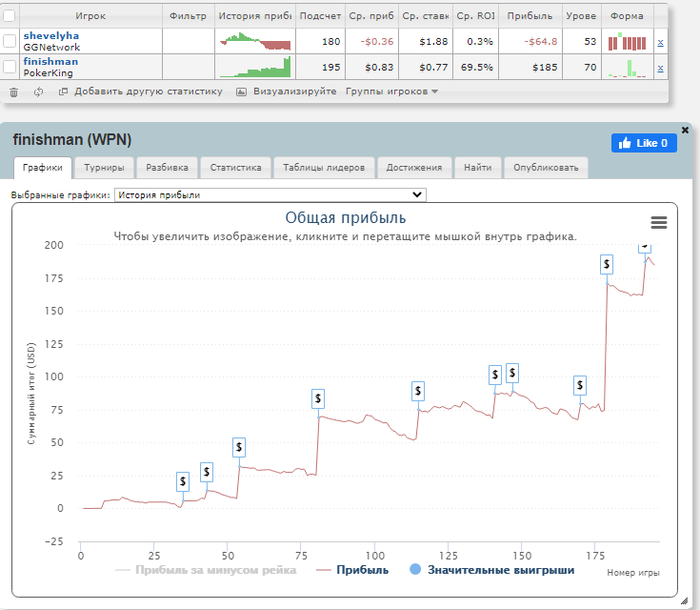Switch to the Достижения tab
This screenshot has width=700, height=610.
click(414, 168)
